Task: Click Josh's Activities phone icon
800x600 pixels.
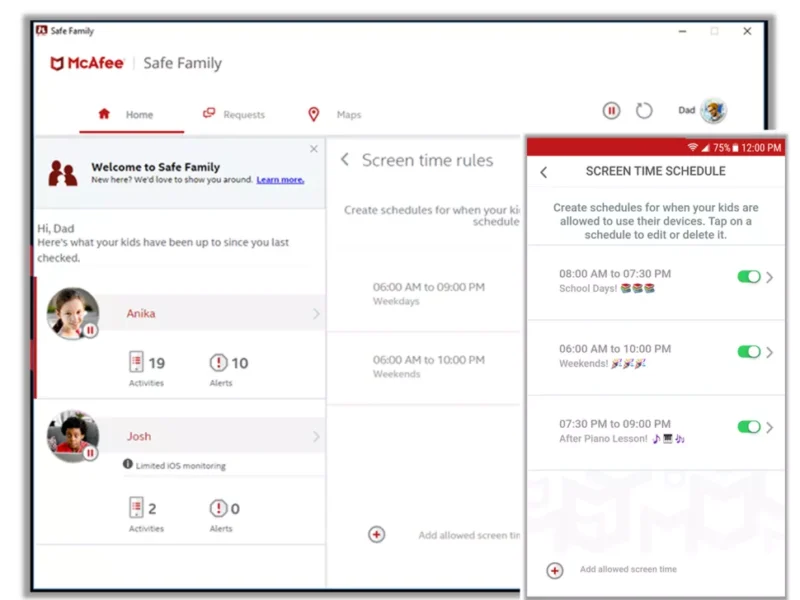Action: pos(137,509)
